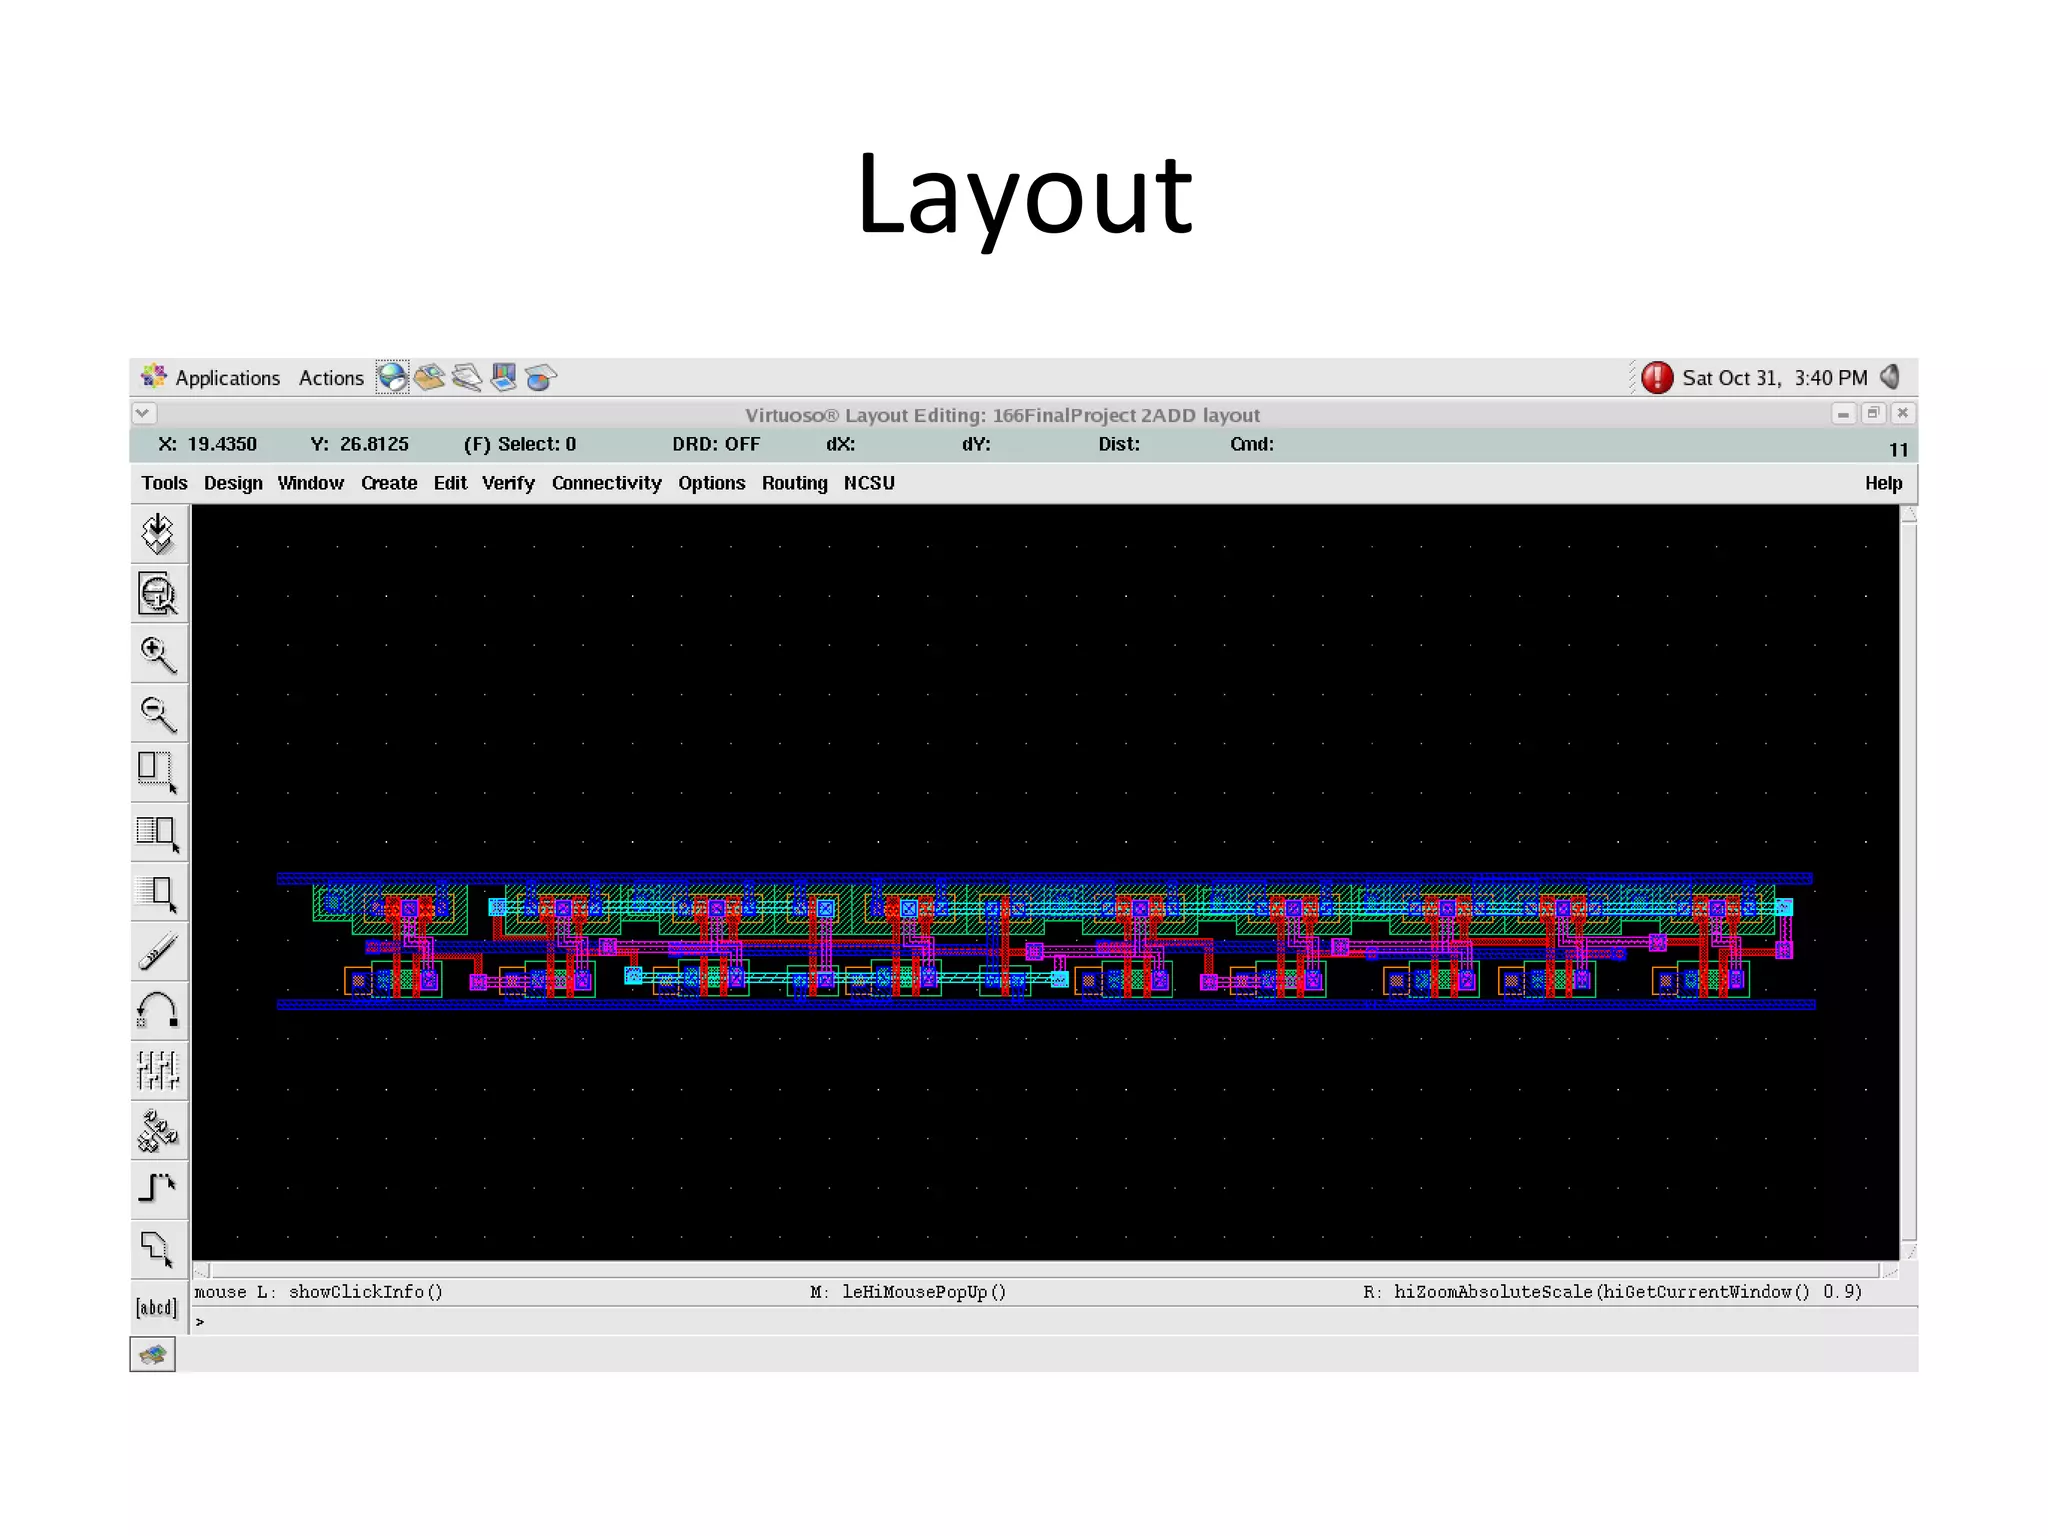Click the vertical scrollbar of the layout canvas

(x=1908, y=880)
